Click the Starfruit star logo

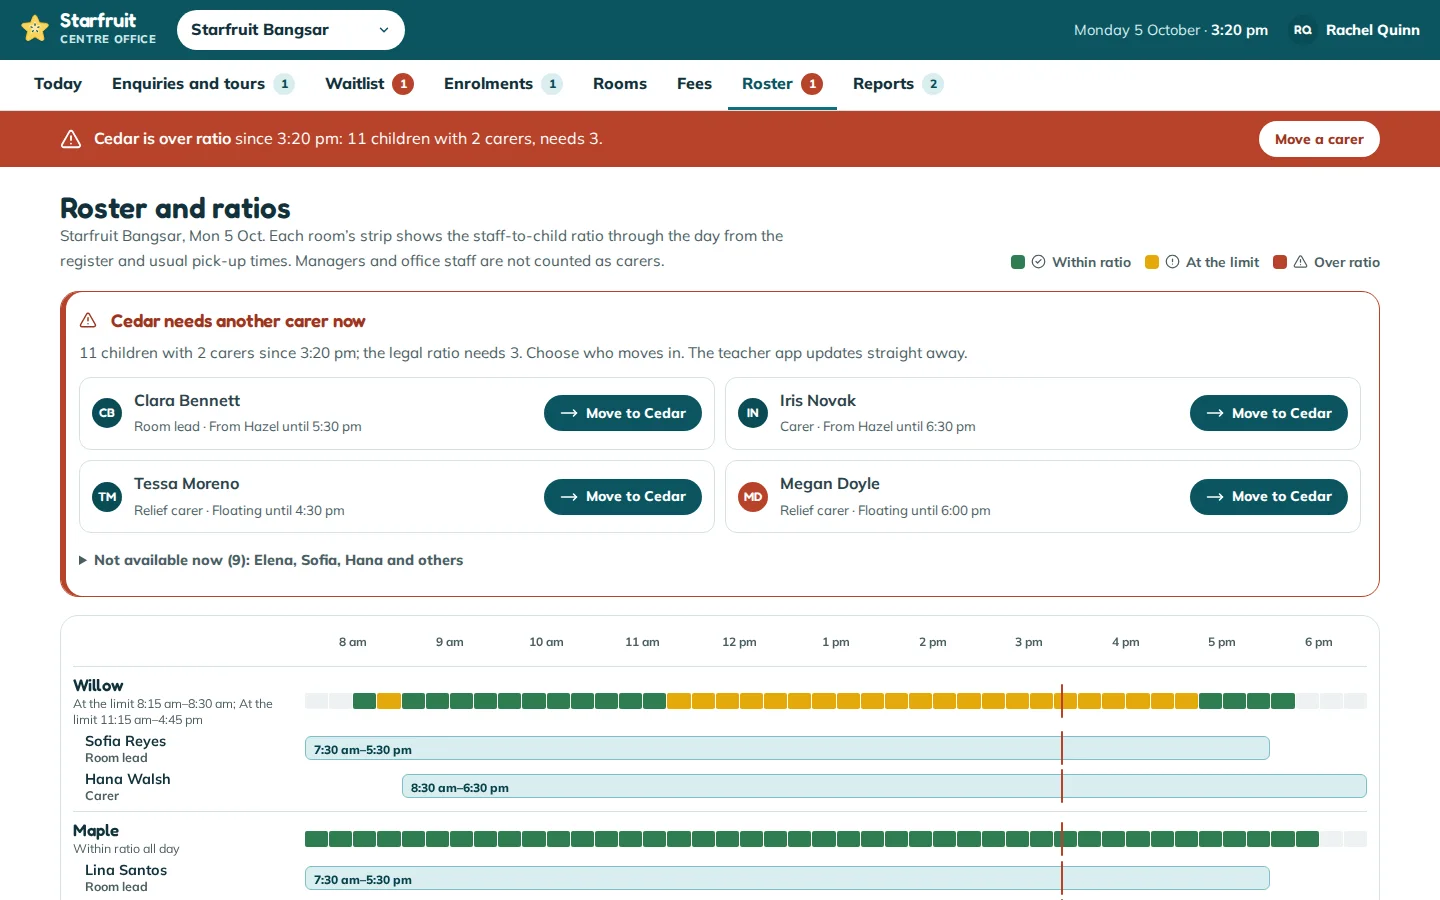click(x=35, y=29)
